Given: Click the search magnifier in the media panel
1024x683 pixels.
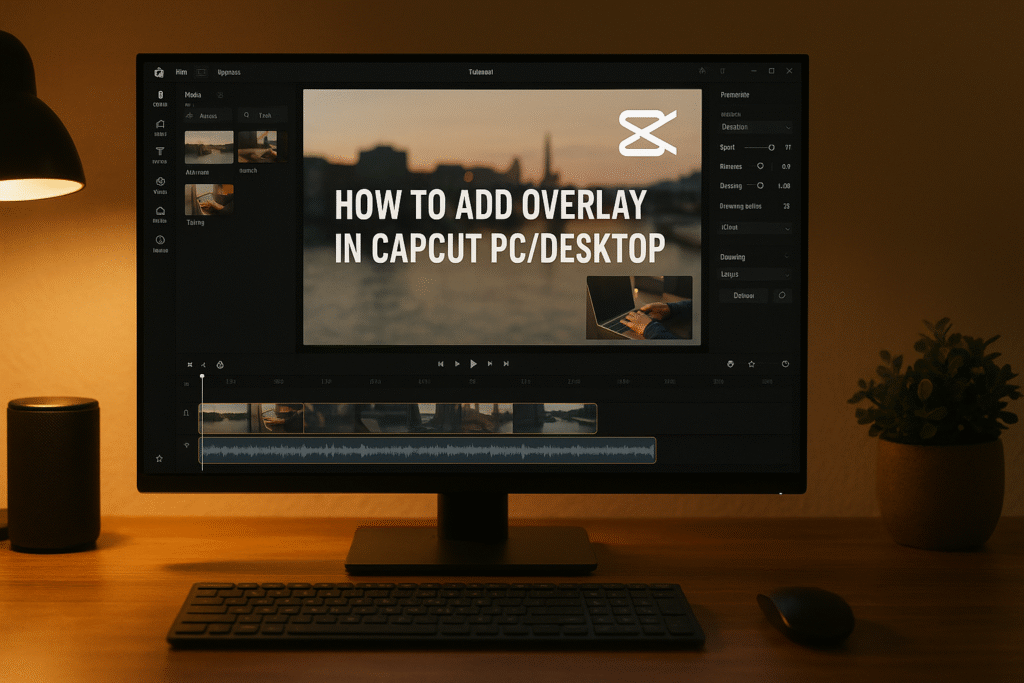Looking at the screenshot, I should 246,116.
